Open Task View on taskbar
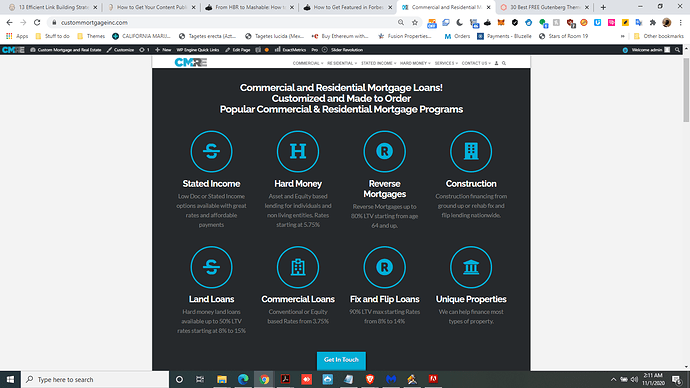This screenshot has height=388, width=690. pyautogui.click(x=200, y=379)
